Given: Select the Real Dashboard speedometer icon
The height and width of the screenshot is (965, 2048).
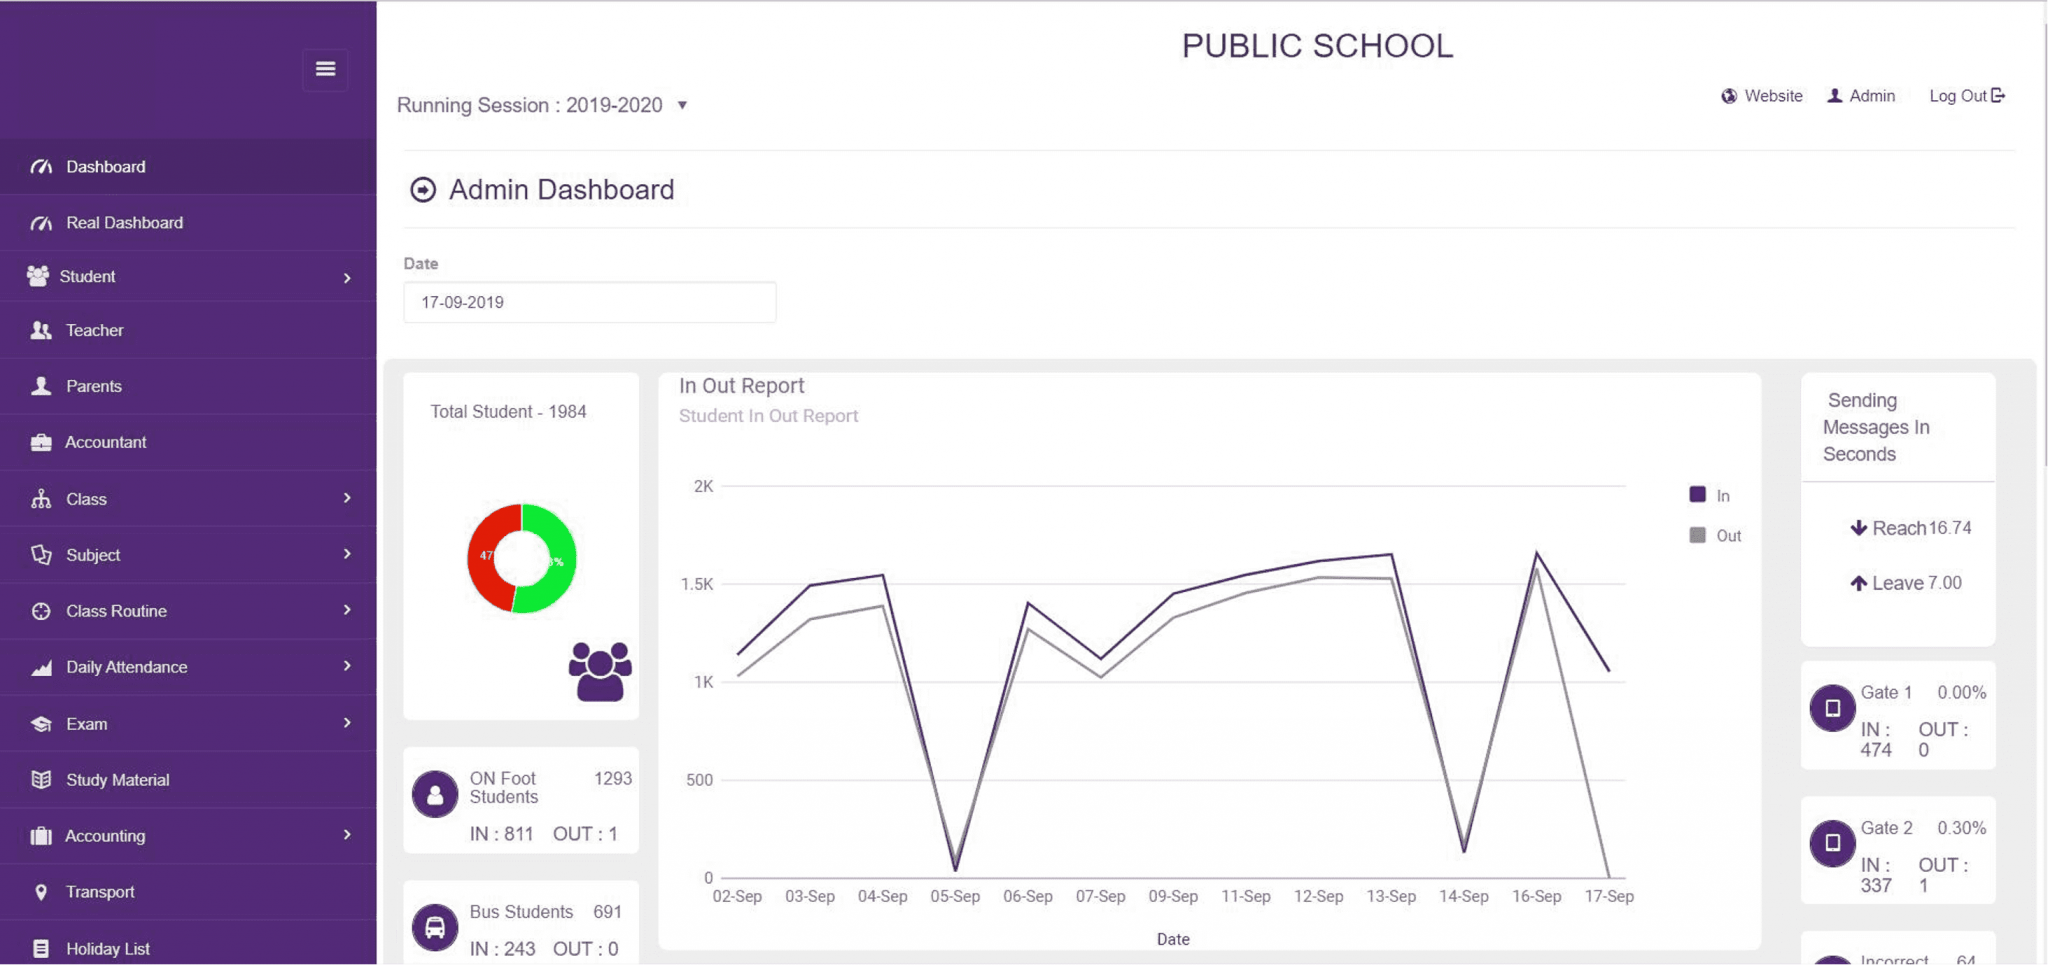Looking at the screenshot, I should (x=40, y=222).
